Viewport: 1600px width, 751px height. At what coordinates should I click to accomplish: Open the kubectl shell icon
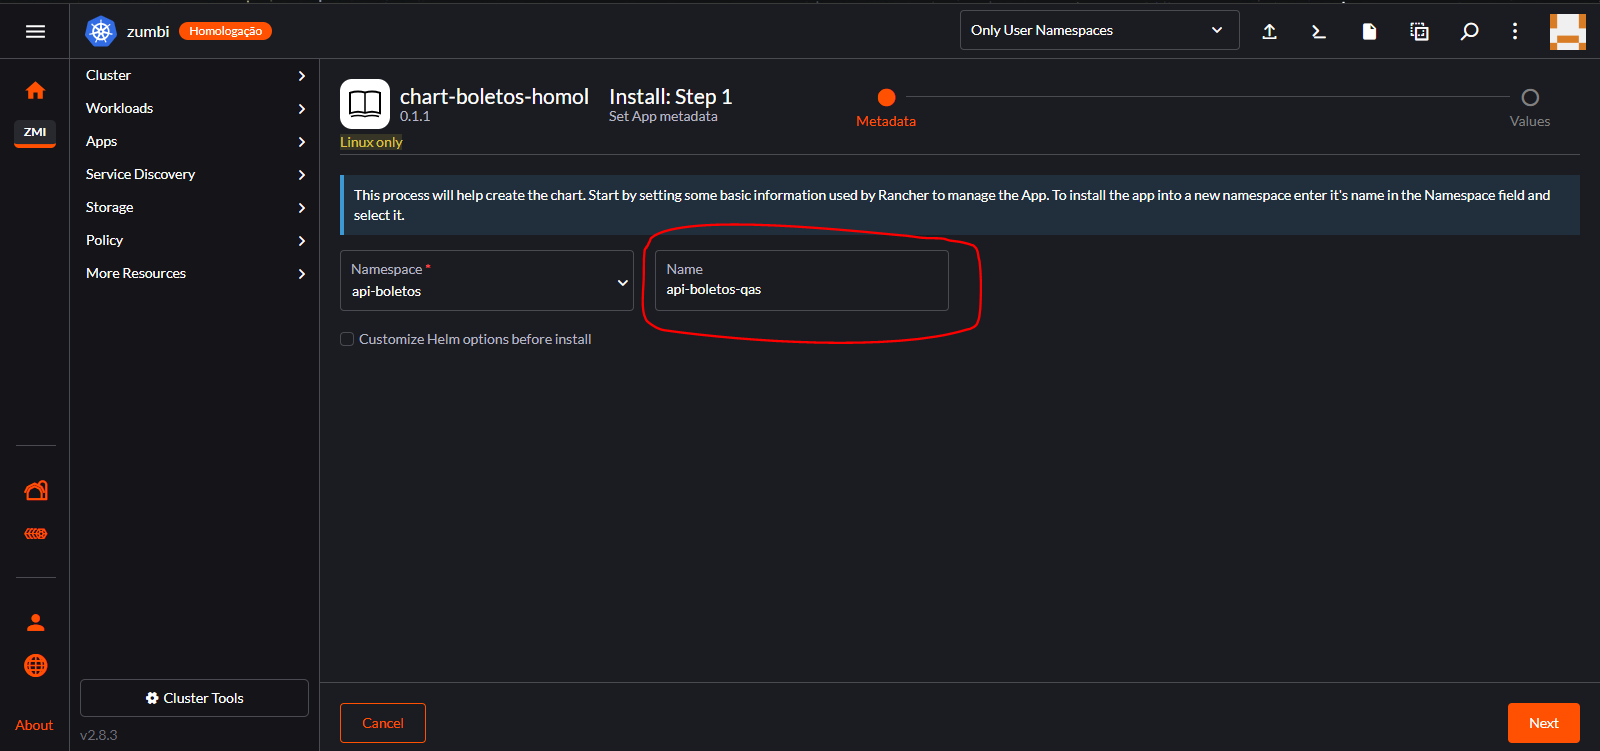(1319, 31)
